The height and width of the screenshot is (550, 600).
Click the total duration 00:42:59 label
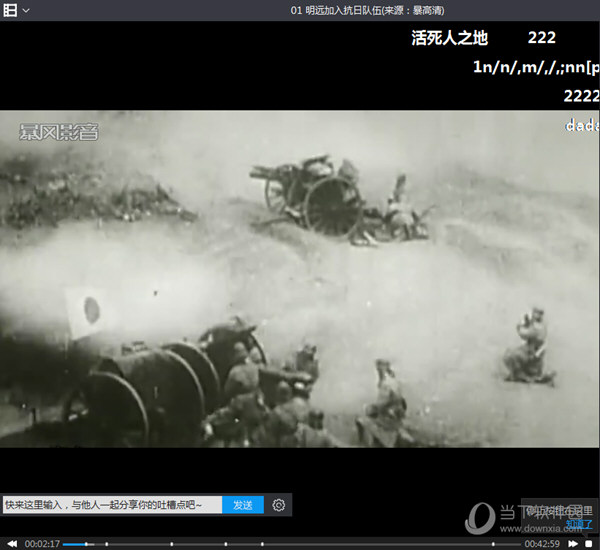tap(542, 543)
